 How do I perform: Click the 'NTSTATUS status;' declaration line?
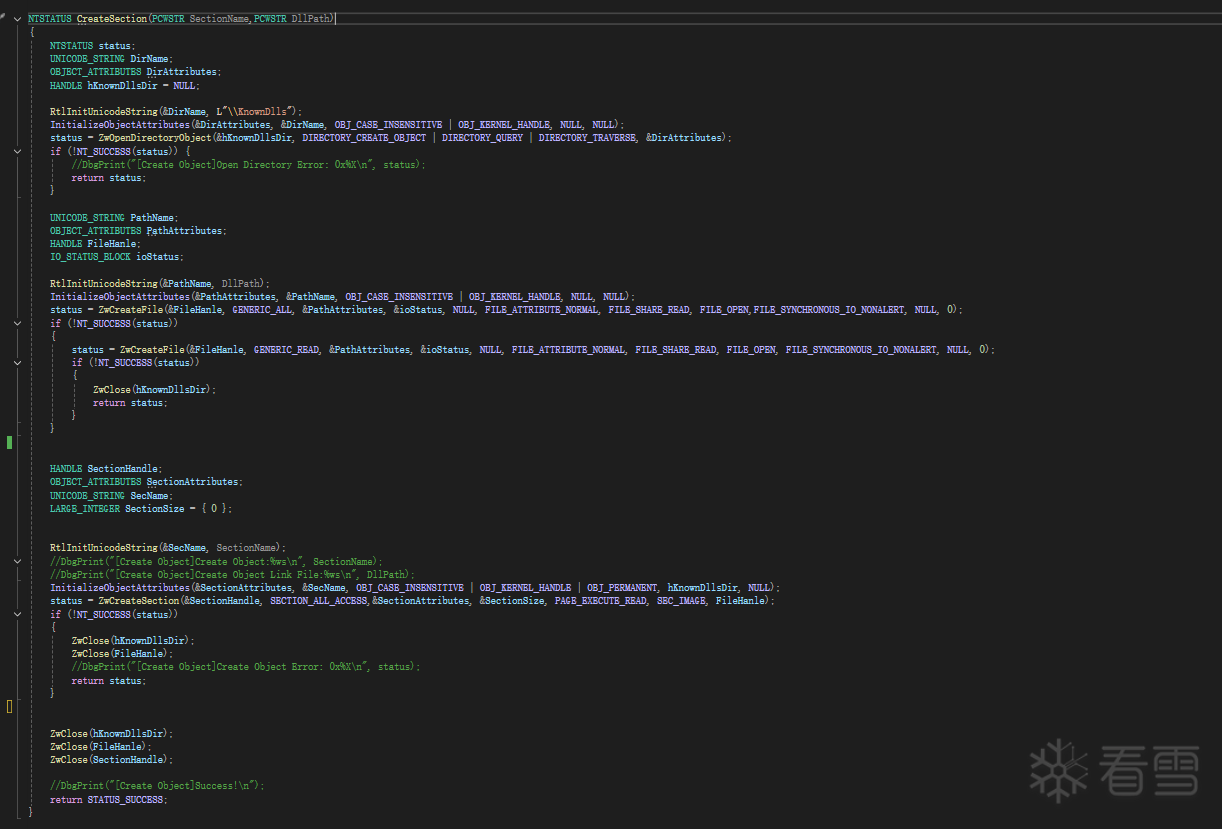click(92, 45)
